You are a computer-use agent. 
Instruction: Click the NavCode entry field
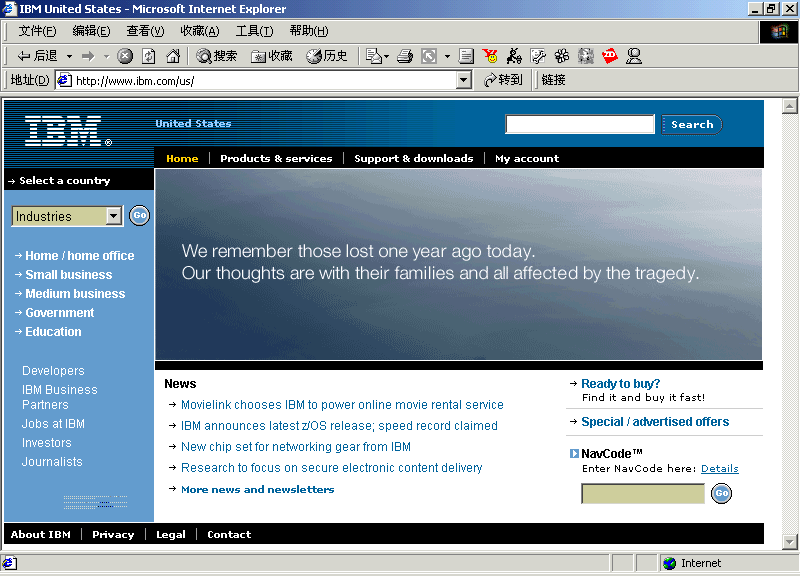643,493
